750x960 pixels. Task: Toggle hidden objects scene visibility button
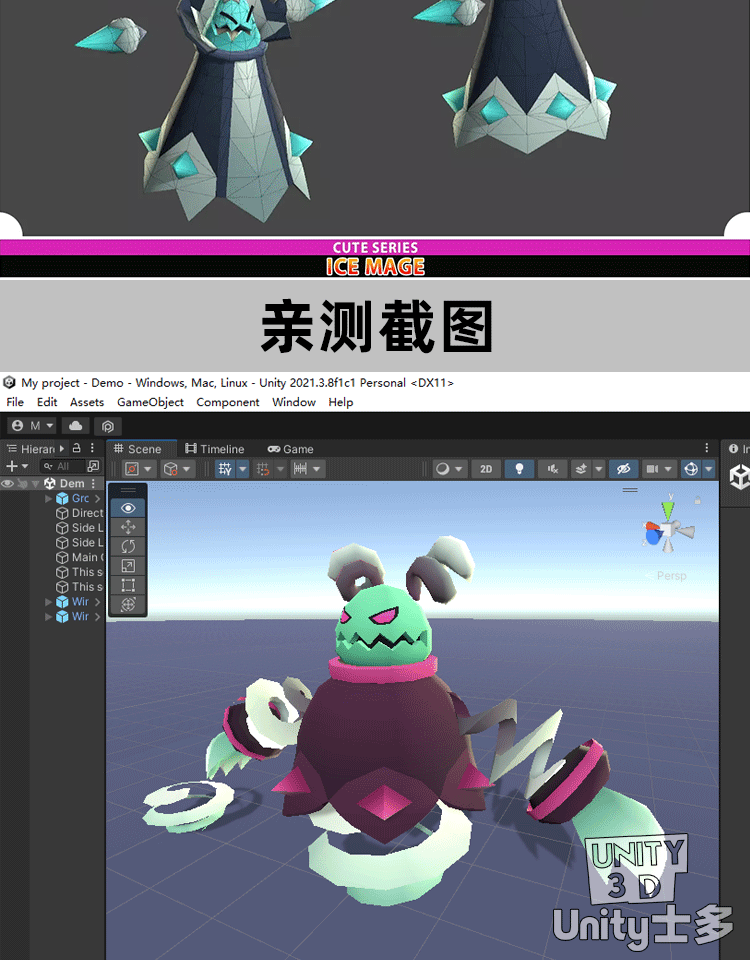coord(623,469)
